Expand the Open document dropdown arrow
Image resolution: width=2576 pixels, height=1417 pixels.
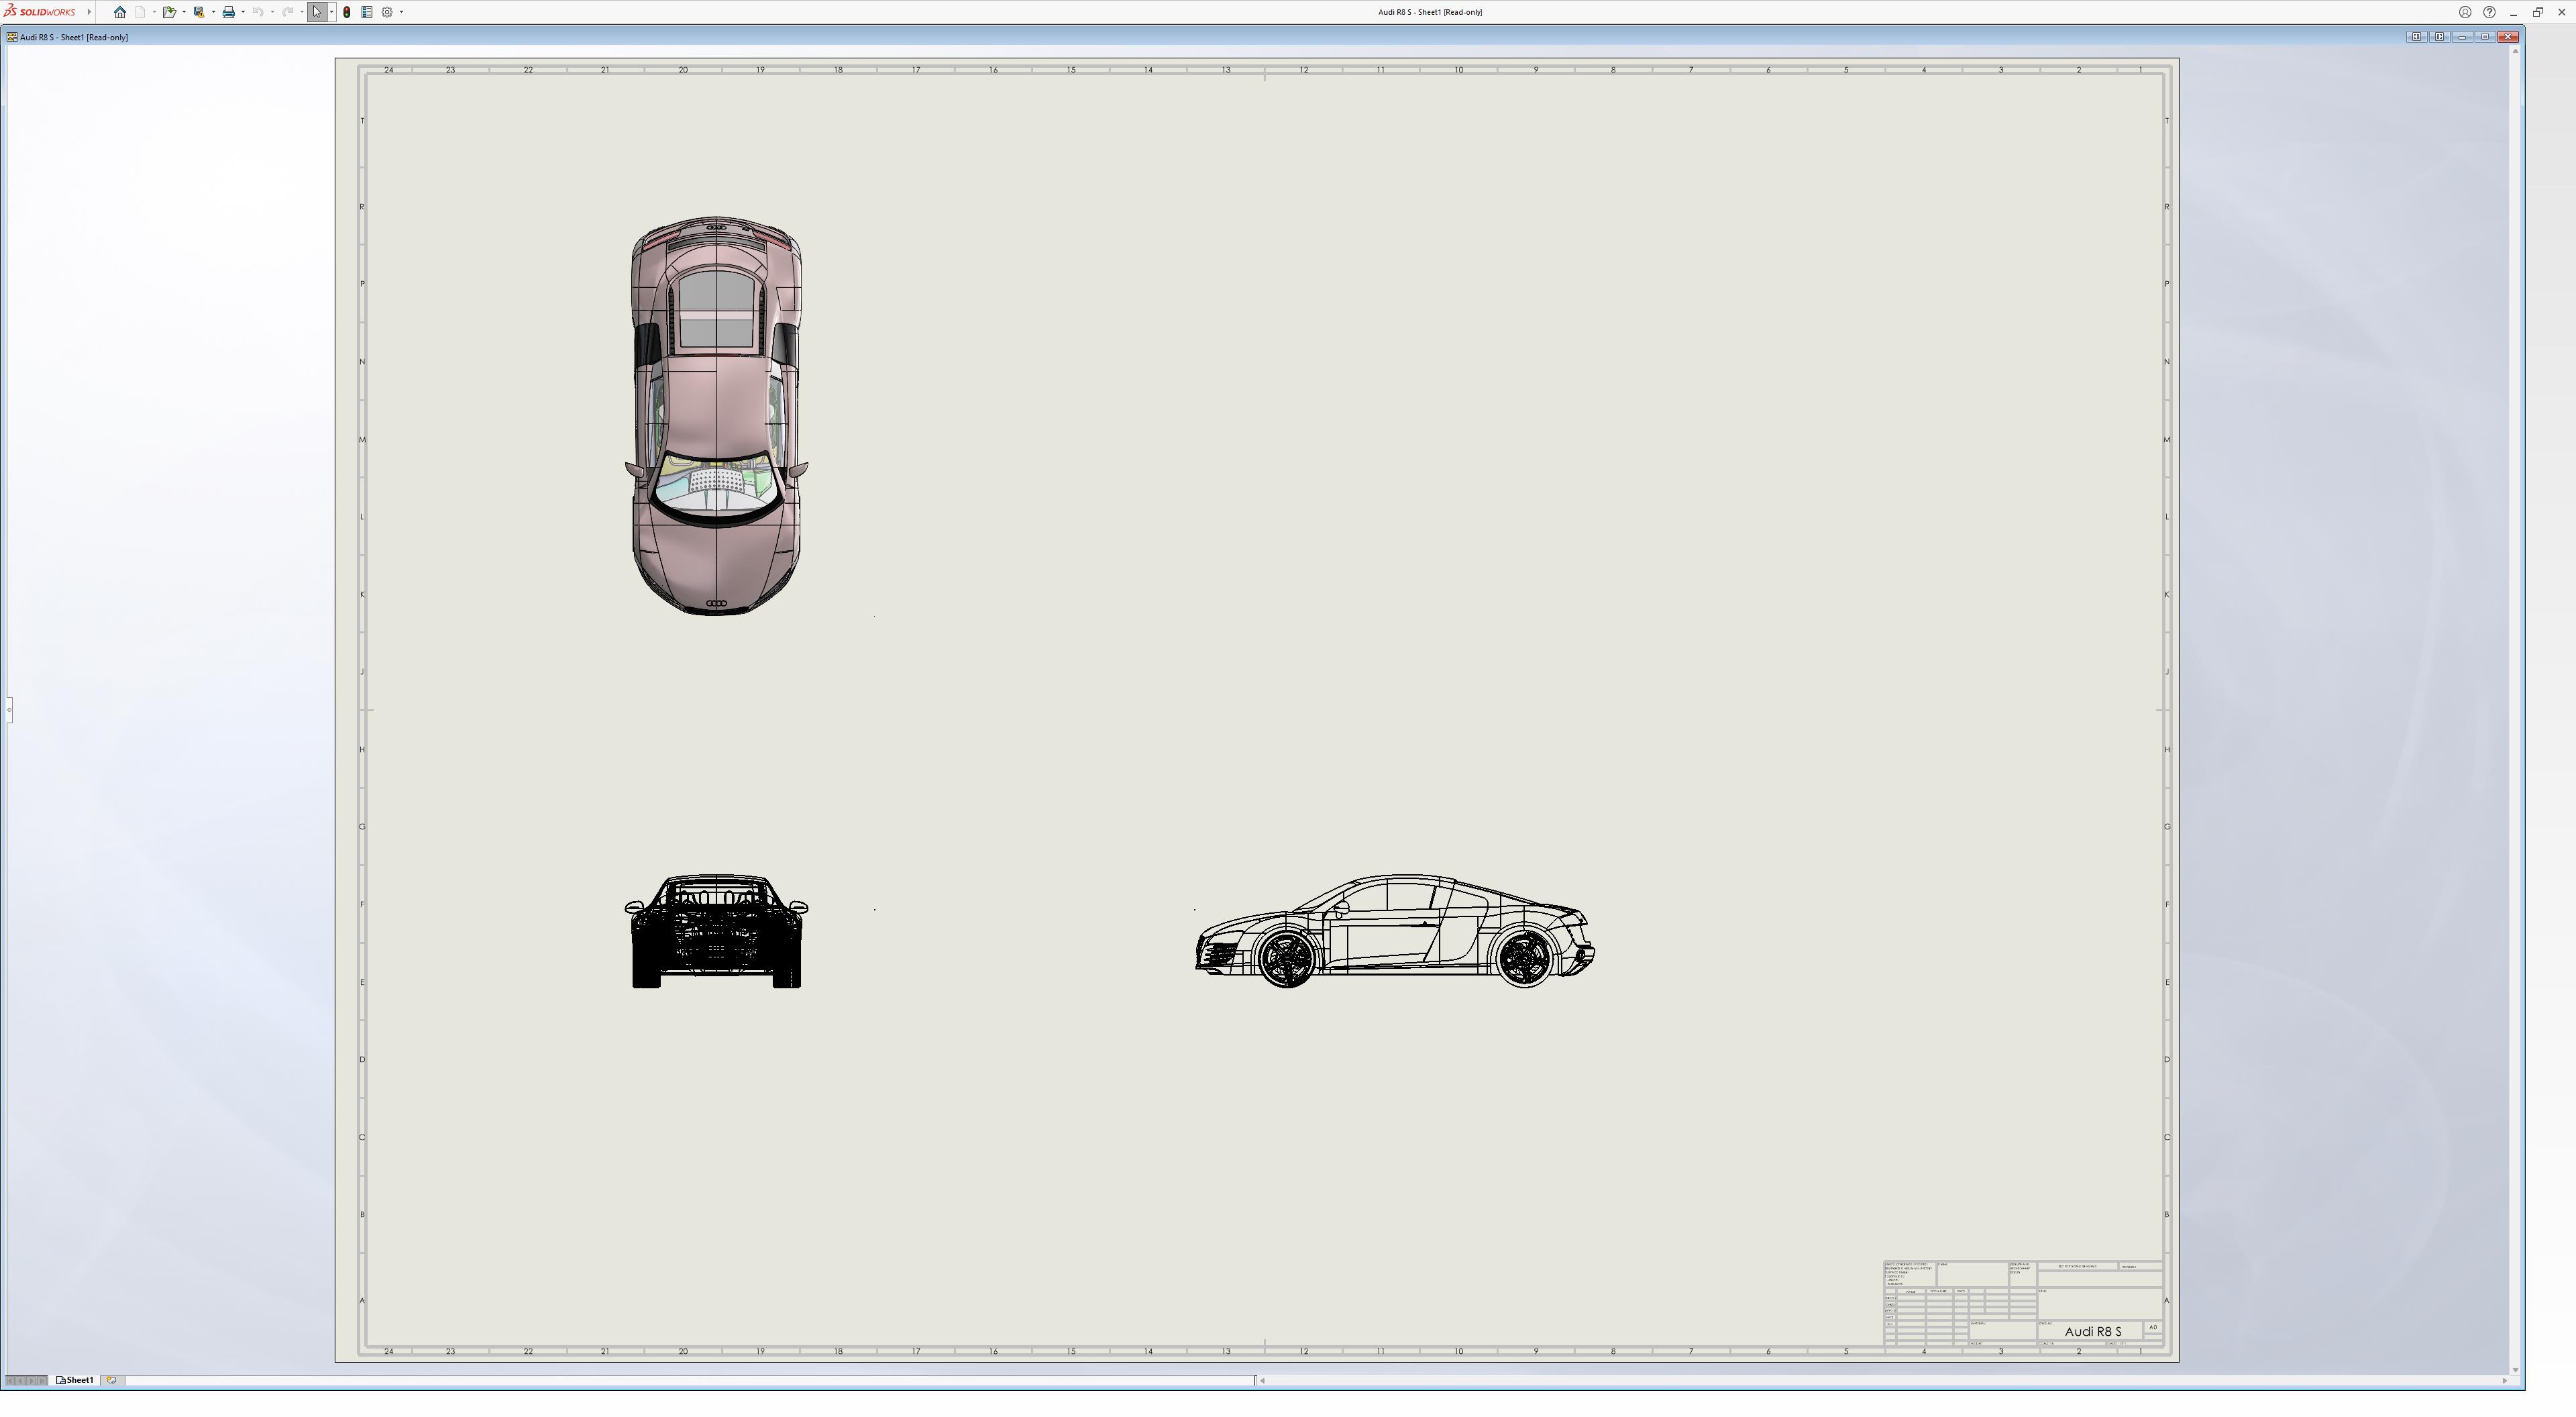click(184, 12)
